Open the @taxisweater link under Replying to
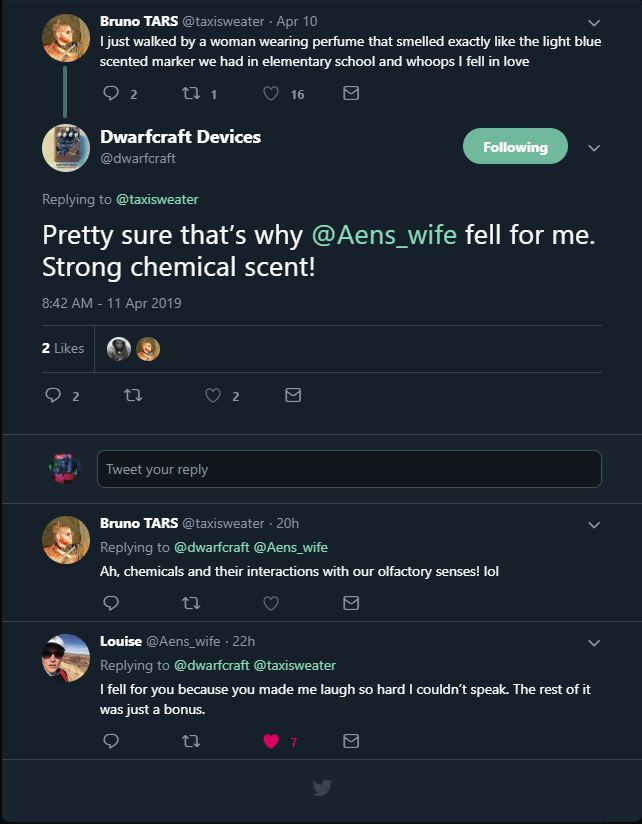Viewport: 642px width, 824px height. pyautogui.click(x=157, y=199)
